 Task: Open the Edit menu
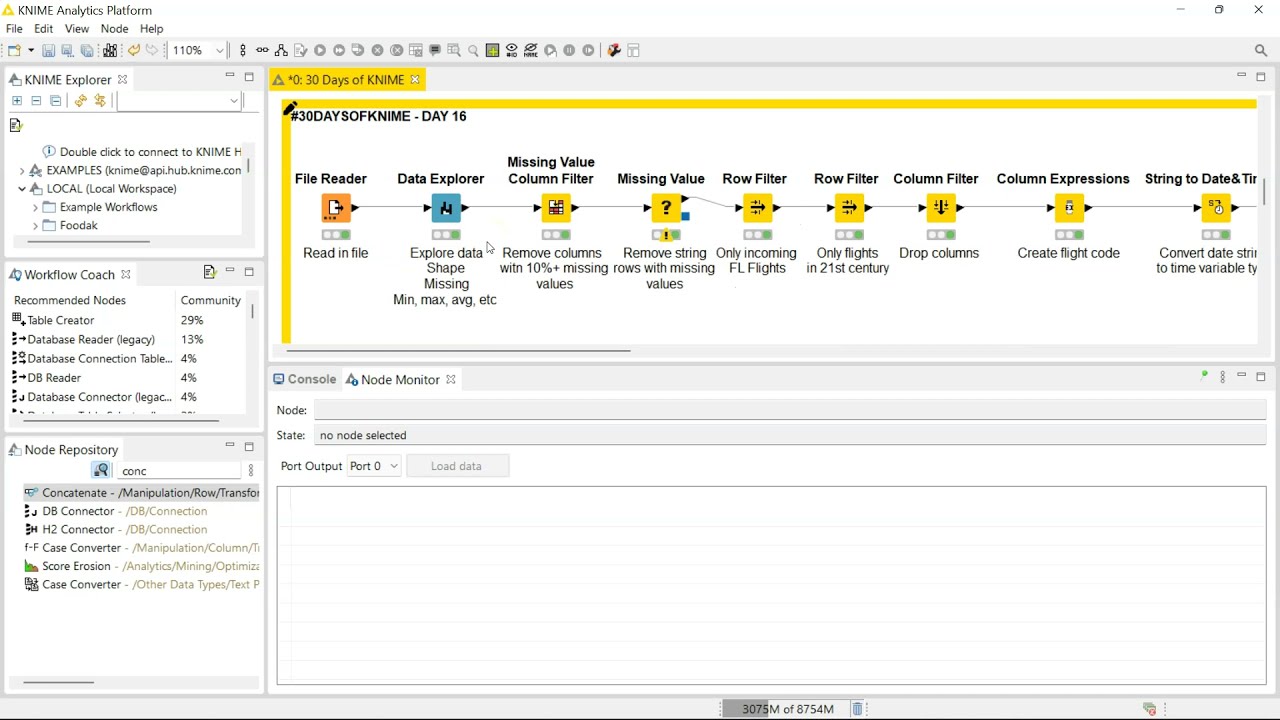44,29
